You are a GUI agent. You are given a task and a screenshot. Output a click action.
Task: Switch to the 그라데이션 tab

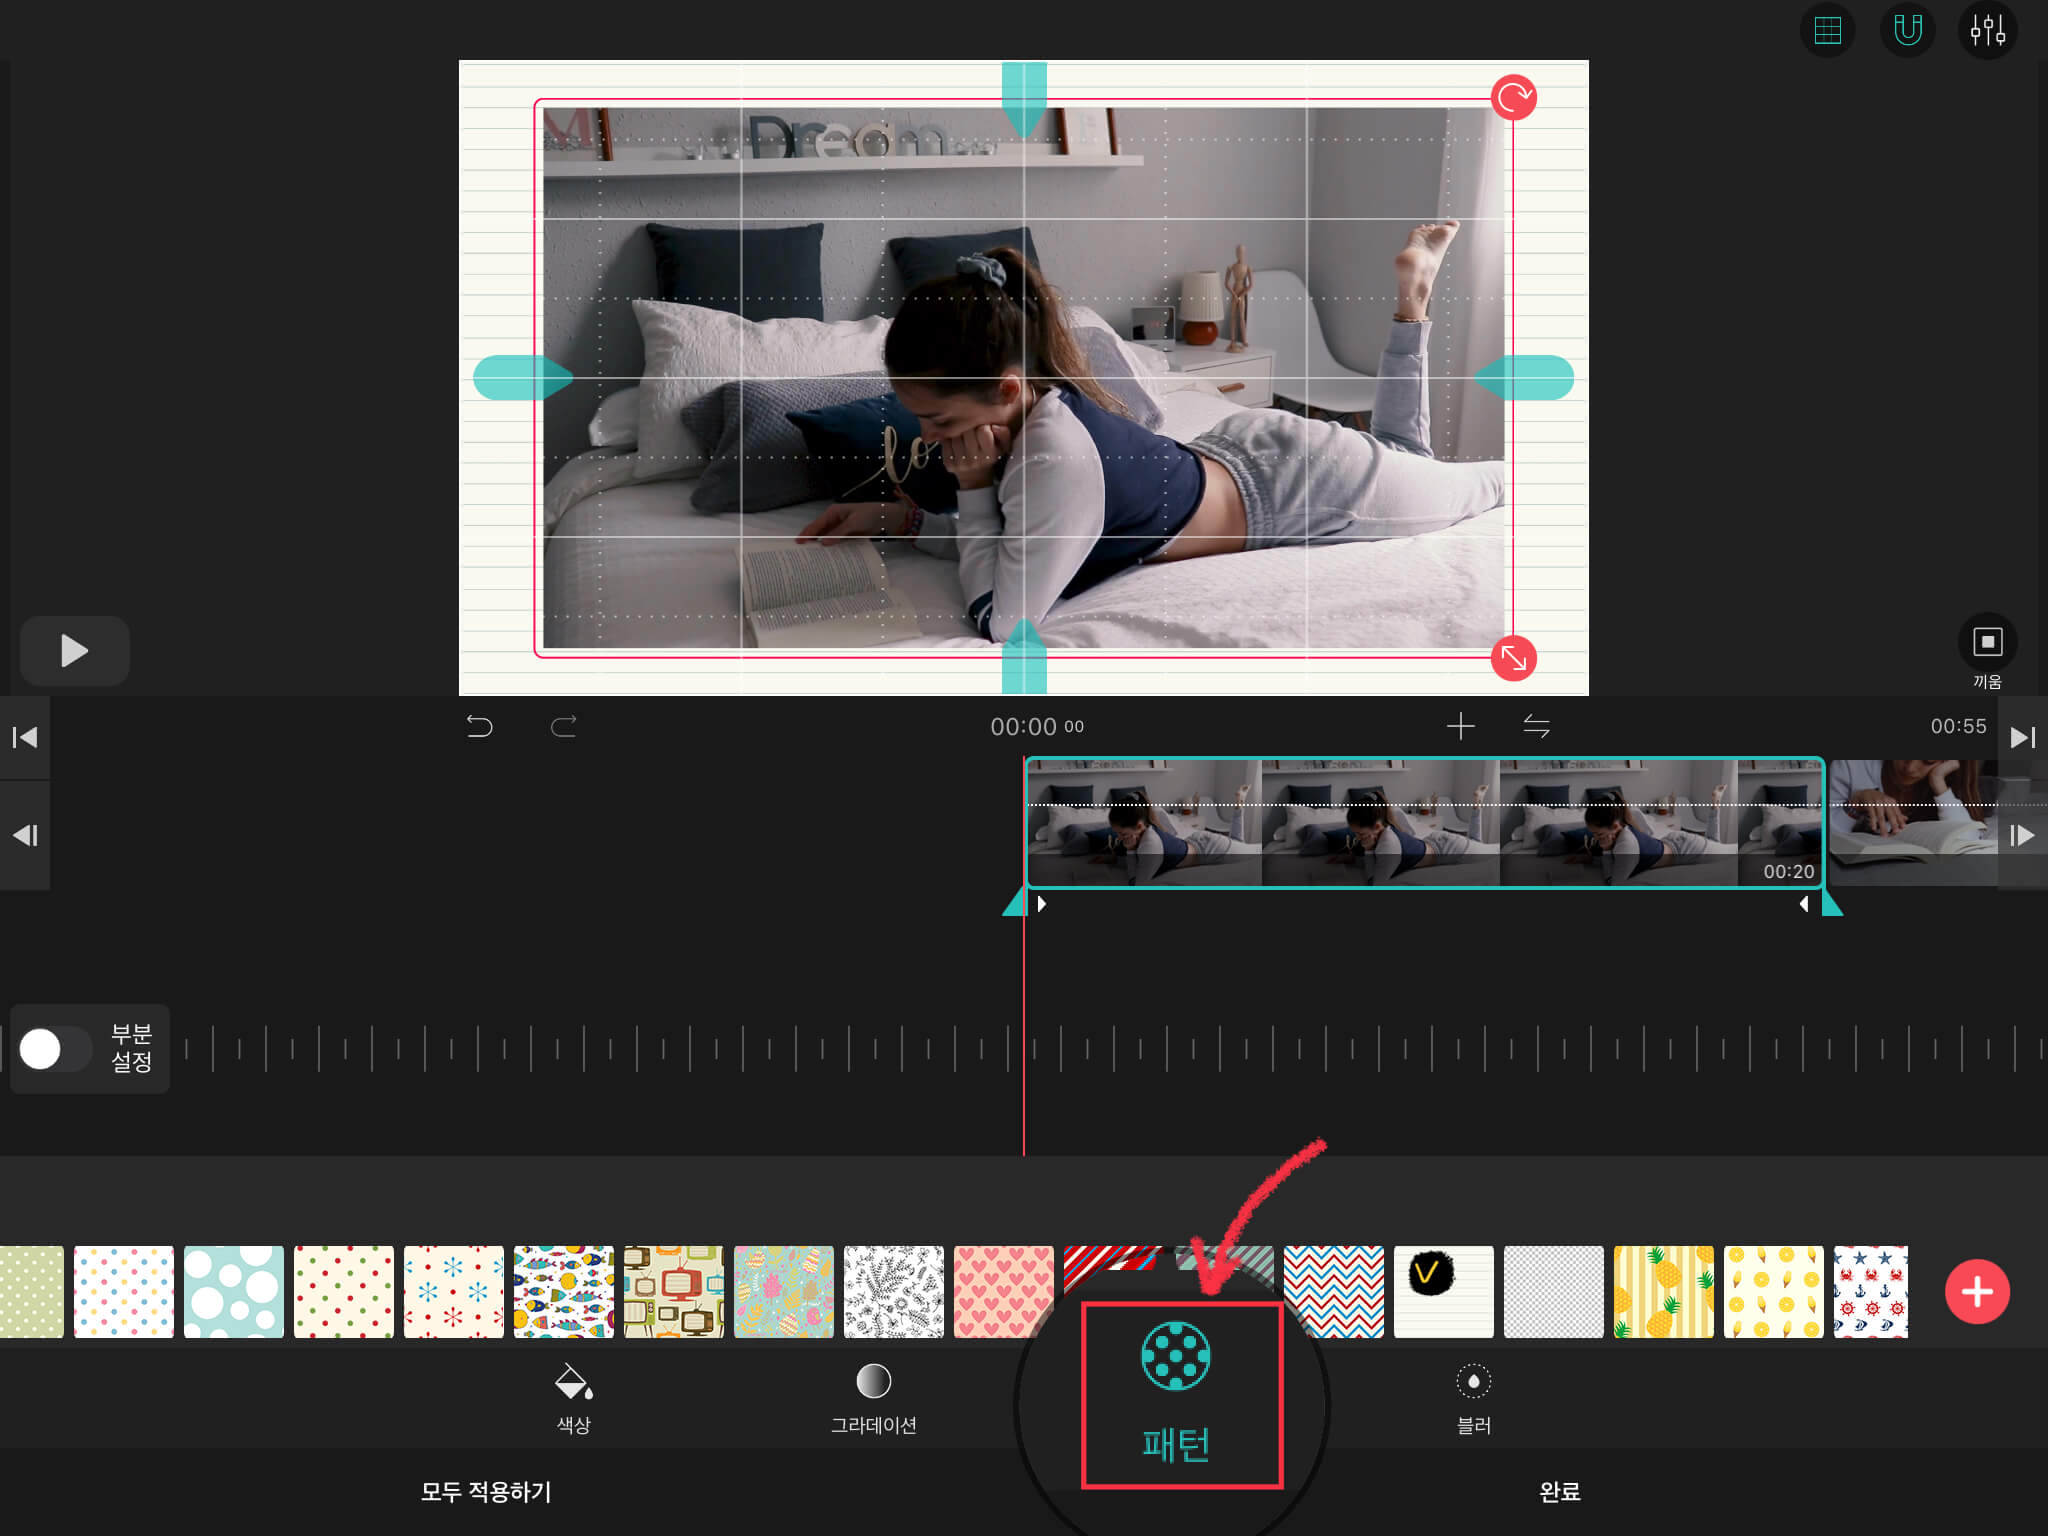(873, 1398)
